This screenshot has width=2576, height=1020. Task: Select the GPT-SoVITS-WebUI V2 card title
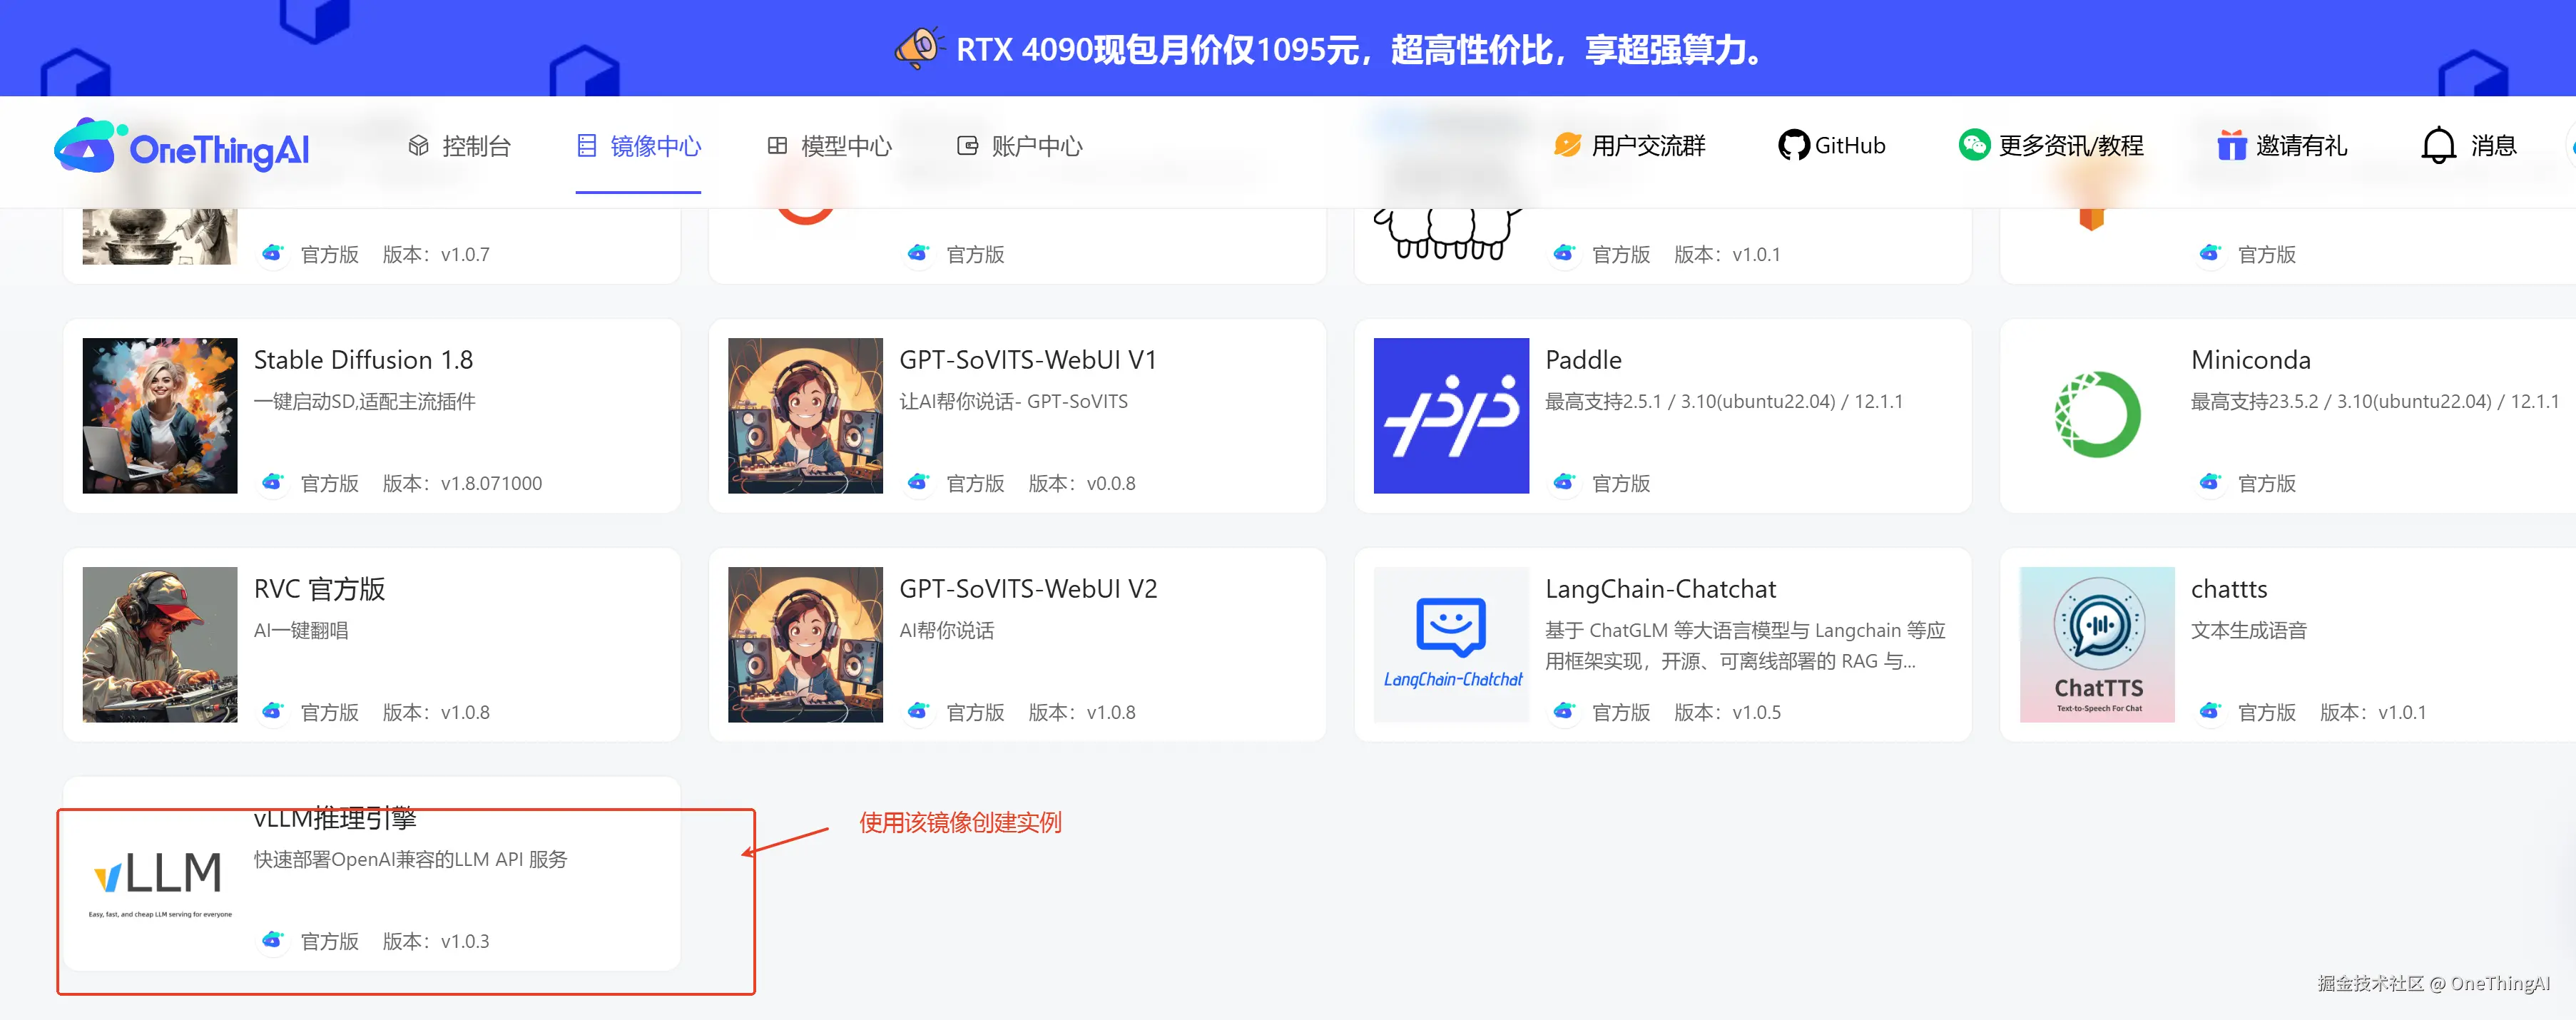(x=1027, y=589)
